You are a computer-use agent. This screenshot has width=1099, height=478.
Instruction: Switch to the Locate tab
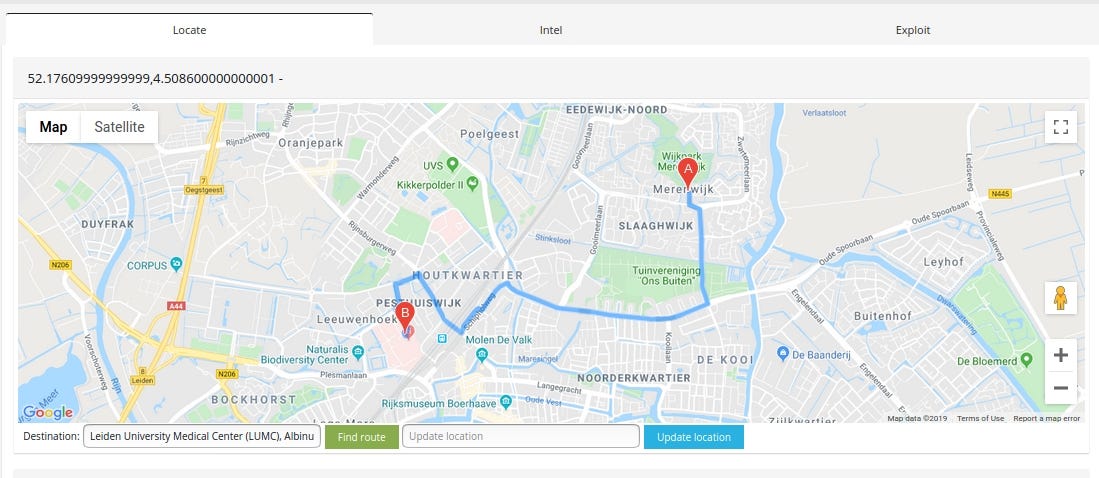pos(189,30)
